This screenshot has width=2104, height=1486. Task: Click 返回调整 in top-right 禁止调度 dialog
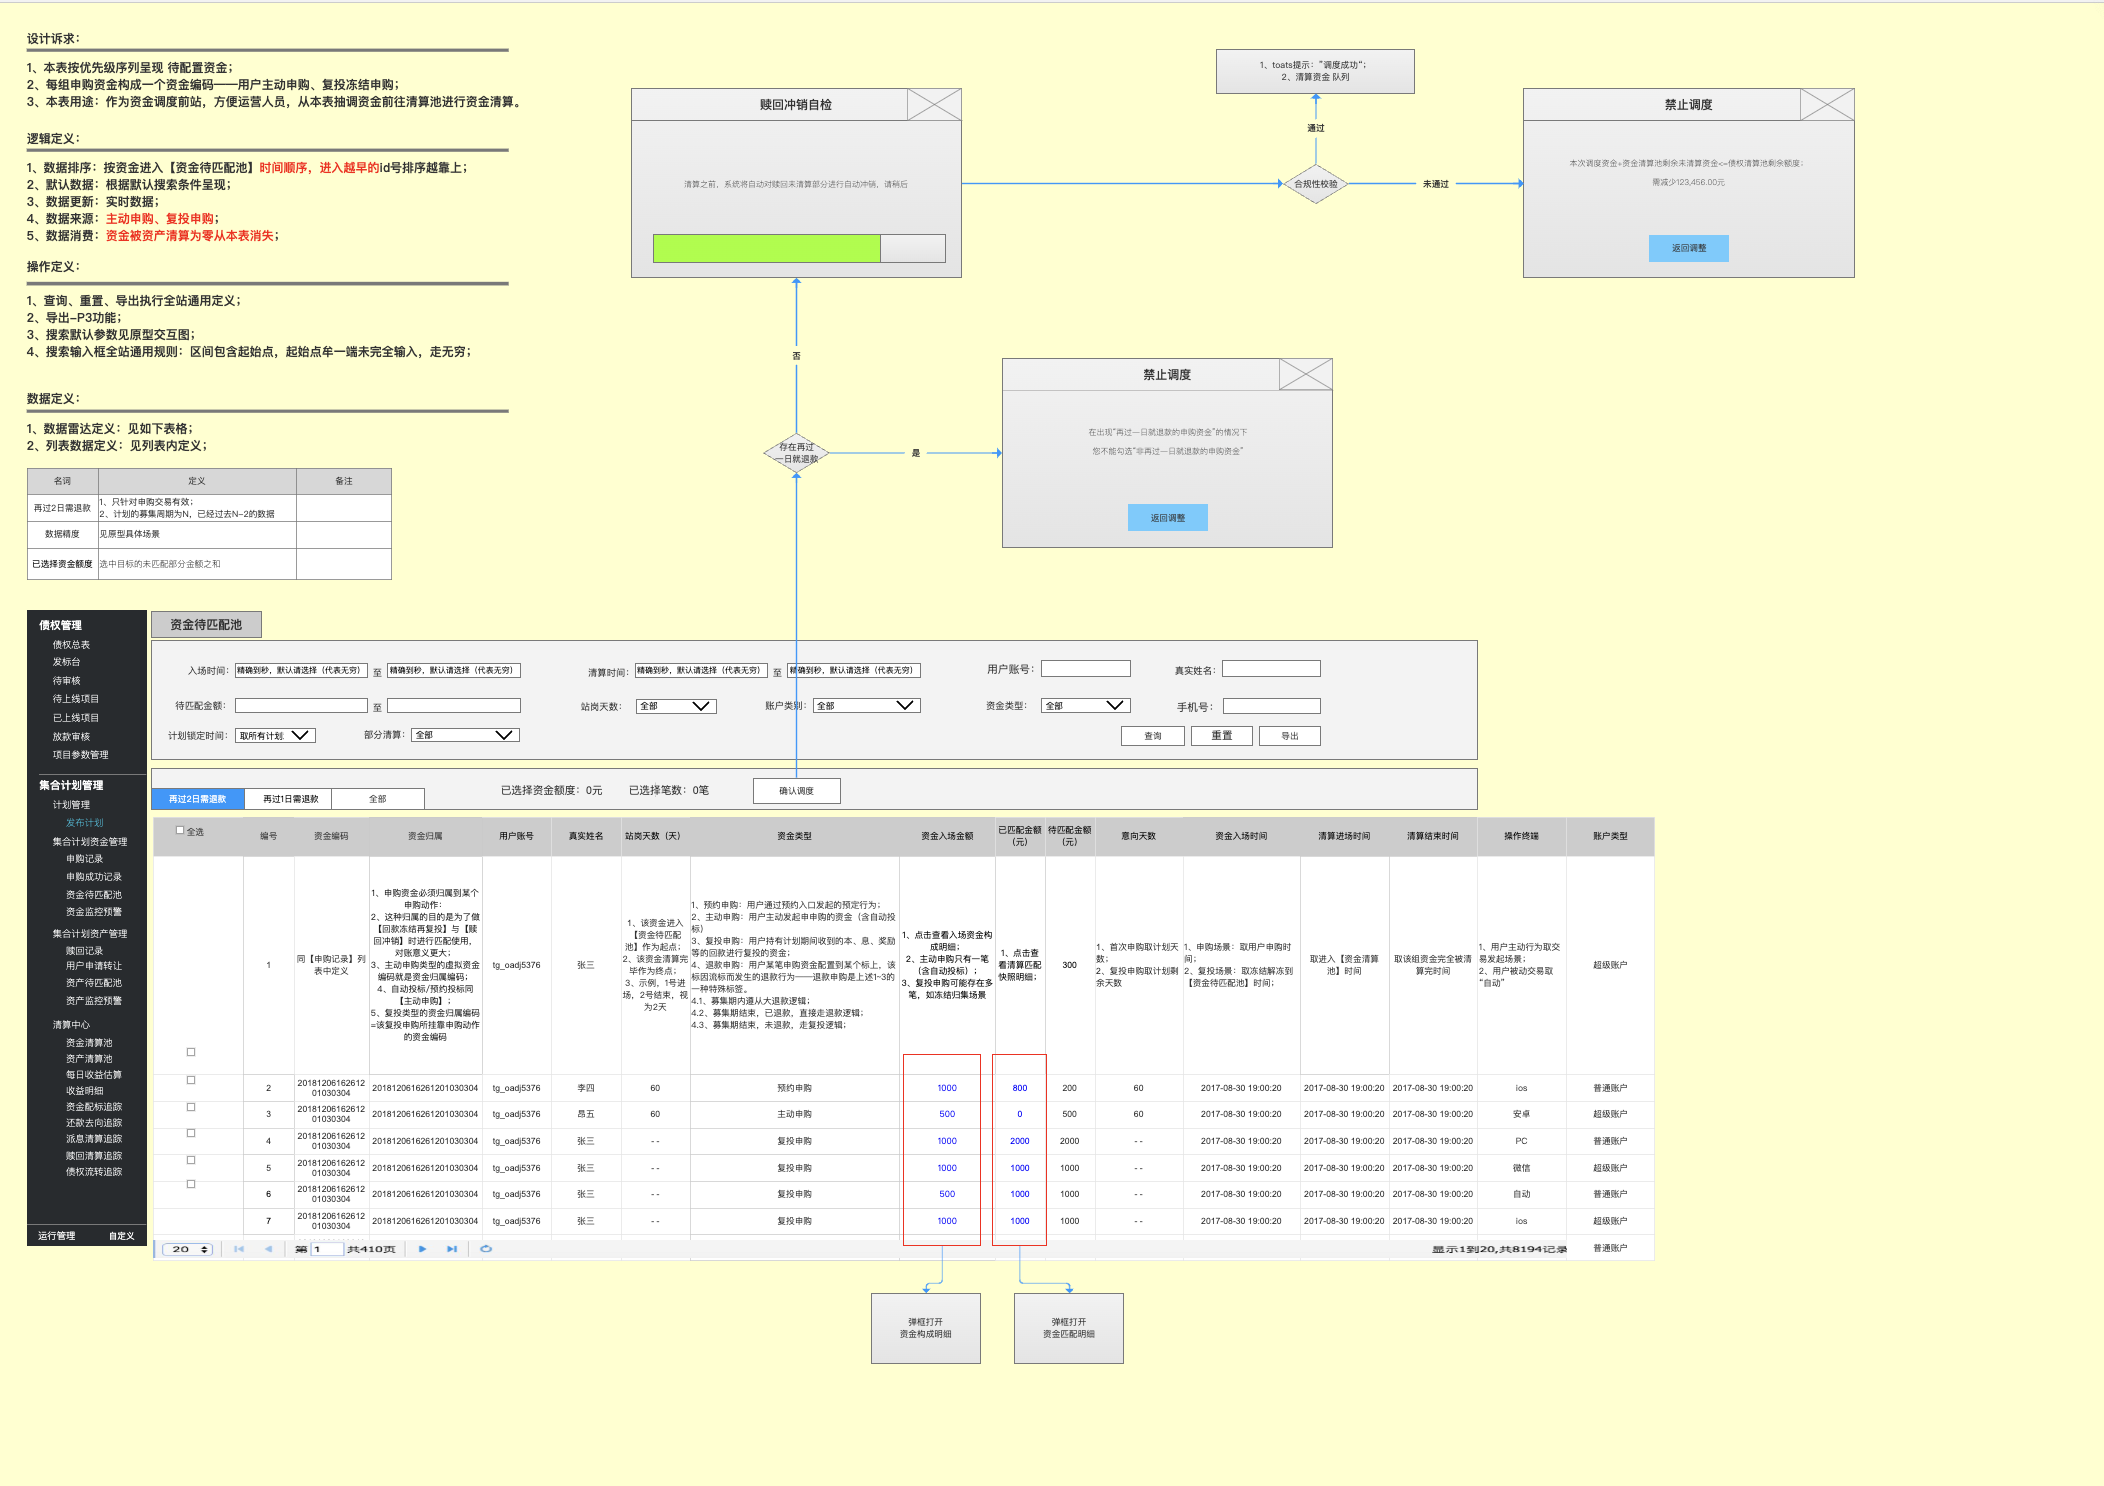tap(1688, 248)
